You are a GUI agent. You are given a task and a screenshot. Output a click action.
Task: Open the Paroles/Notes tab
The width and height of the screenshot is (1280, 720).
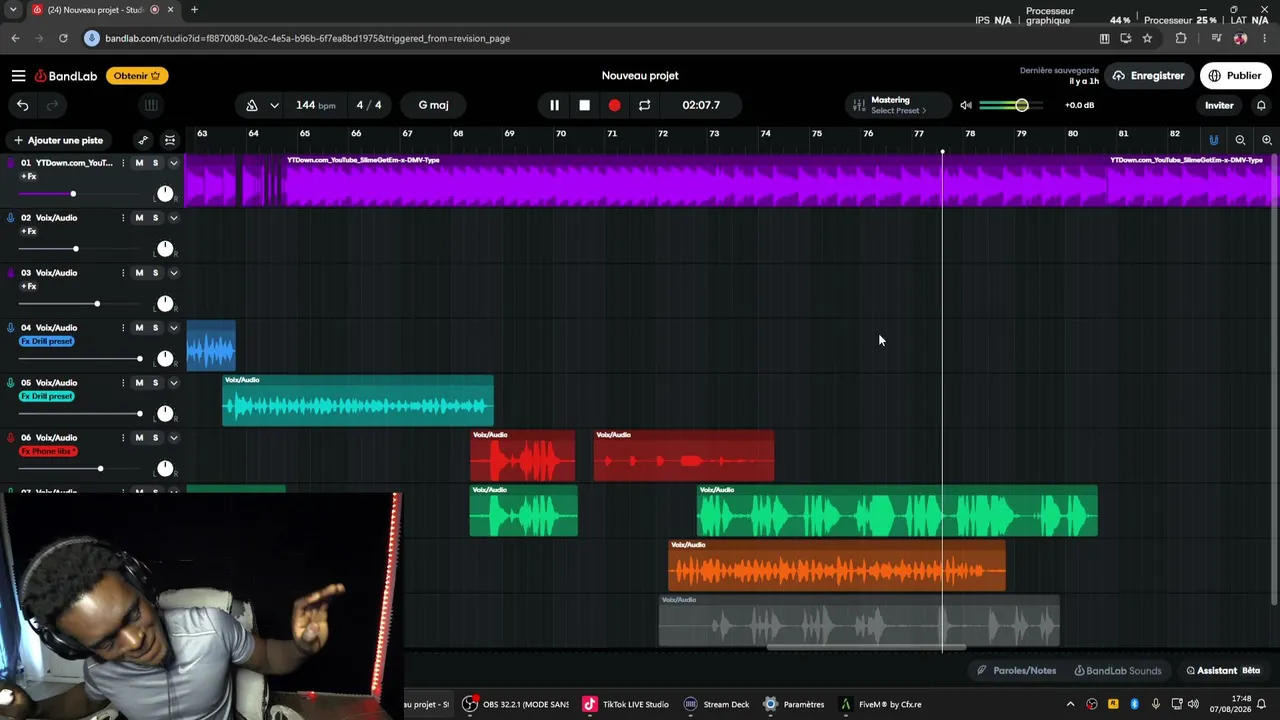tap(1016, 671)
